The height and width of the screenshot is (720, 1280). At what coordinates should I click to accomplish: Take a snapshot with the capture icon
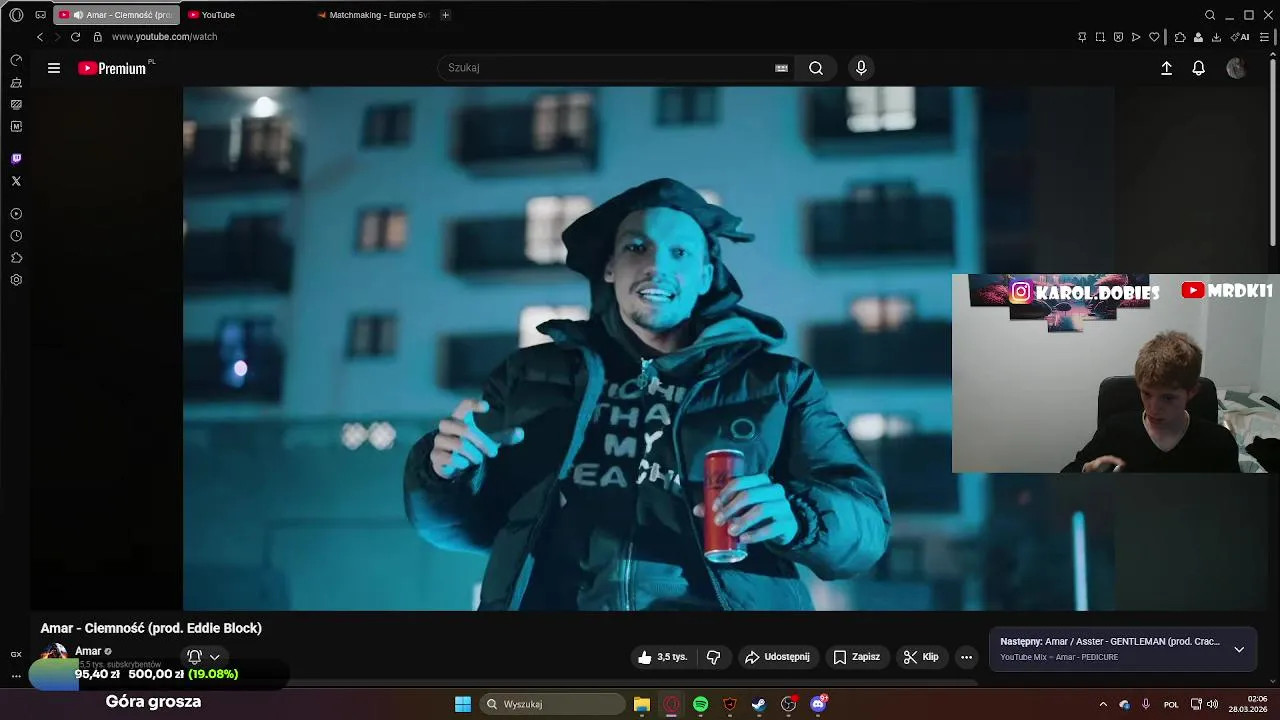(x=1100, y=37)
